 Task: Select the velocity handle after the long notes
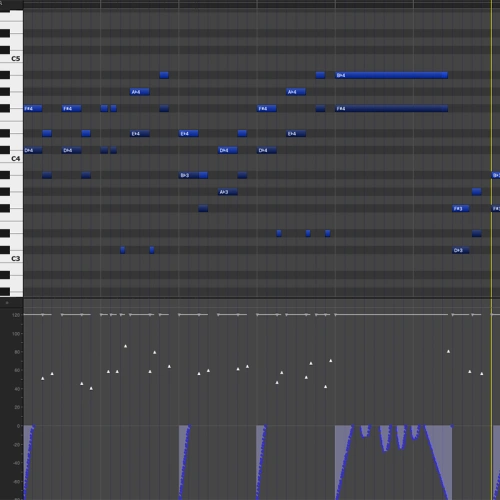click(448, 351)
